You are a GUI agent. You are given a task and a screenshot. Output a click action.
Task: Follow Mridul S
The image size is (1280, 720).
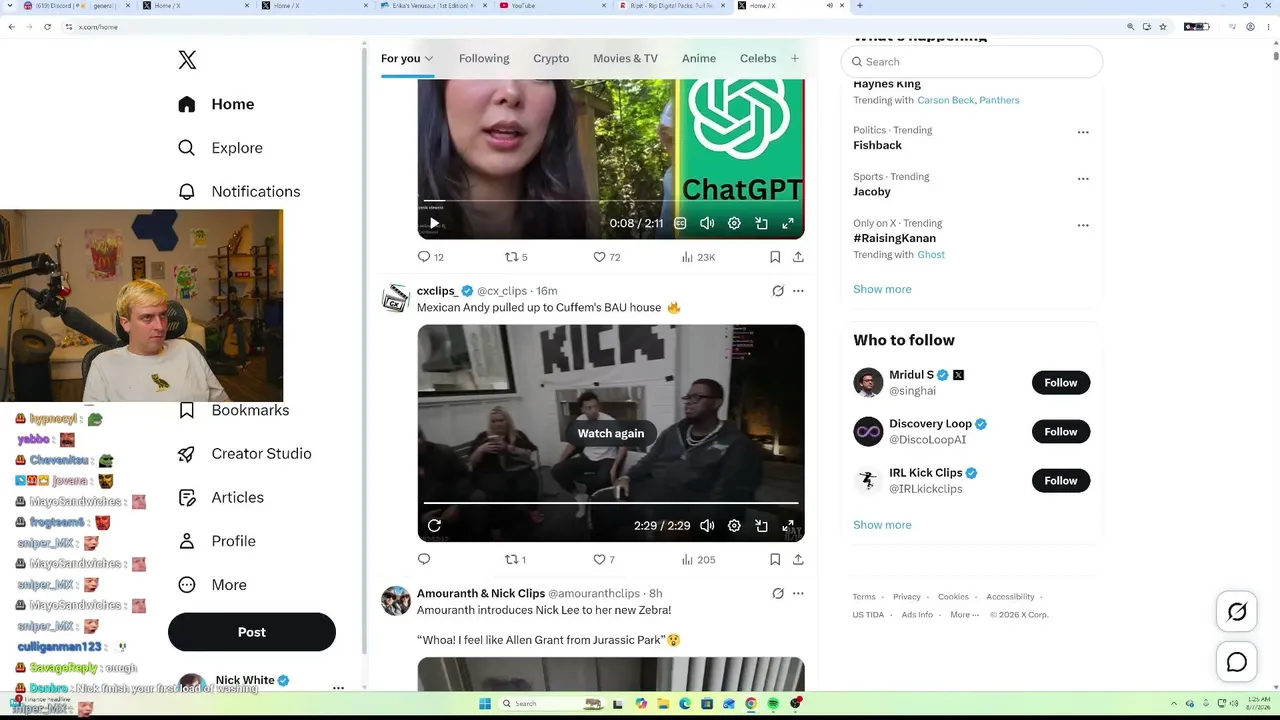point(1061,383)
